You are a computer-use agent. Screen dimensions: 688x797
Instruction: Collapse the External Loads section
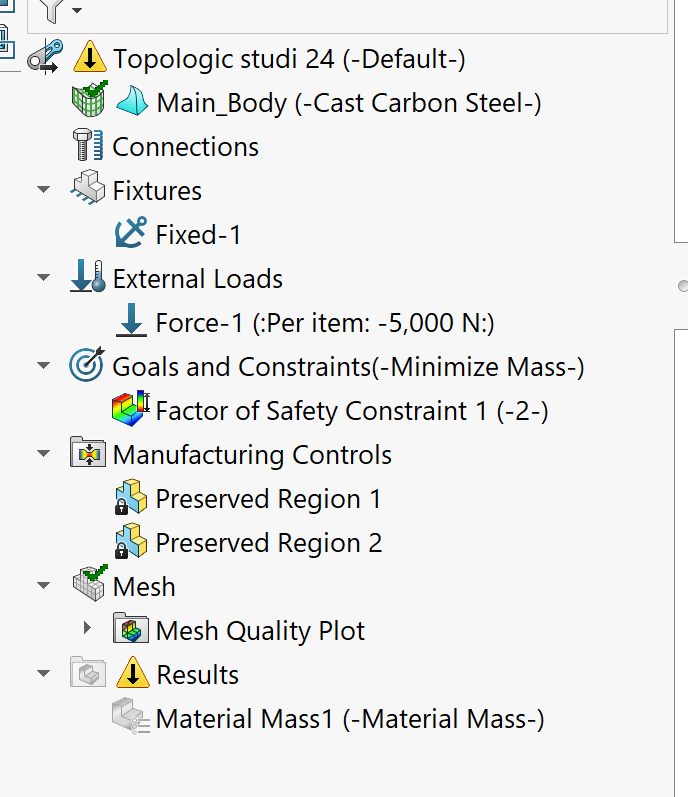coord(43,278)
